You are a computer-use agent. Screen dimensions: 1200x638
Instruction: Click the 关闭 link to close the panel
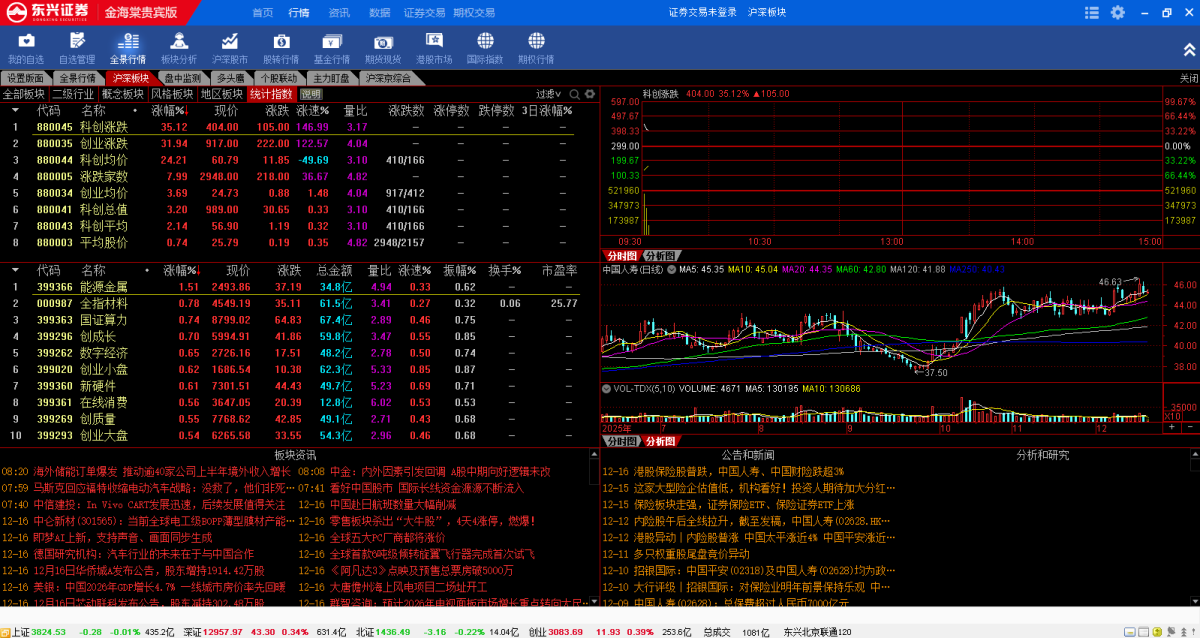coord(1188,76)
